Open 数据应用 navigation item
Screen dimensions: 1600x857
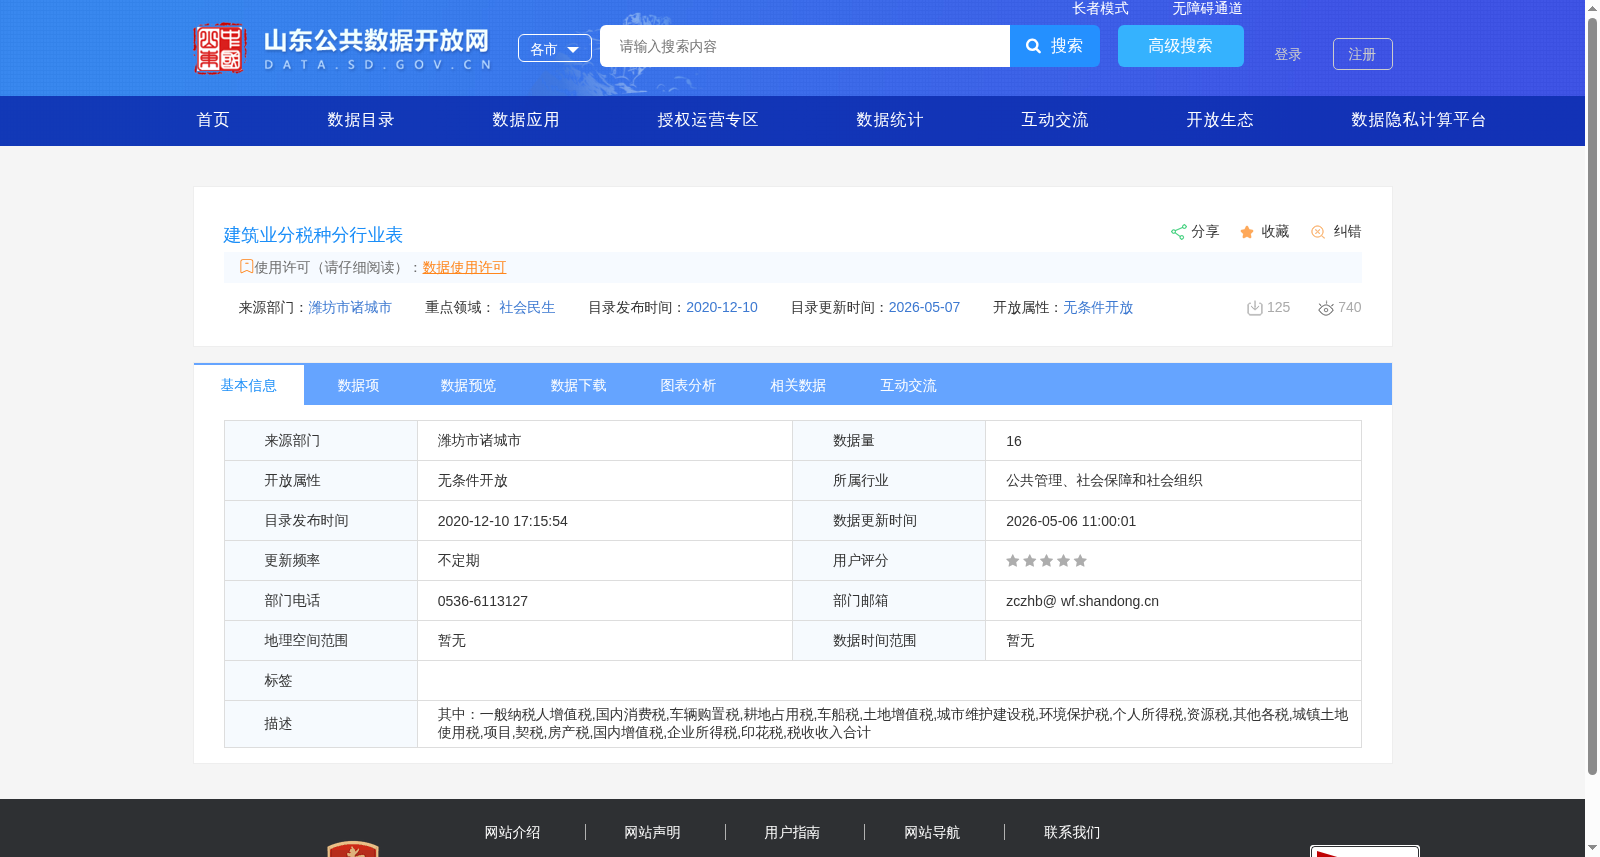pos(526,120)
